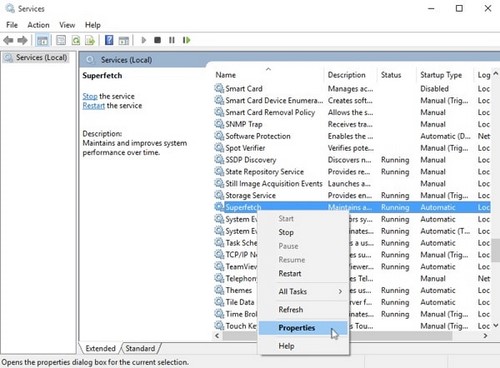Click the Back arrow toolbar icon

[x=8, y=40]
